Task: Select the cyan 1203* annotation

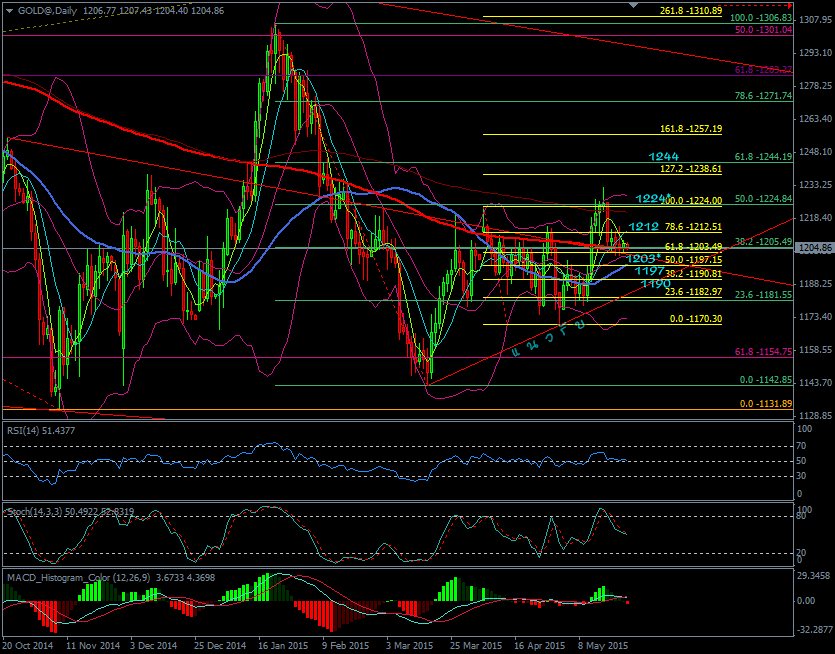Action: coord(643,259)
